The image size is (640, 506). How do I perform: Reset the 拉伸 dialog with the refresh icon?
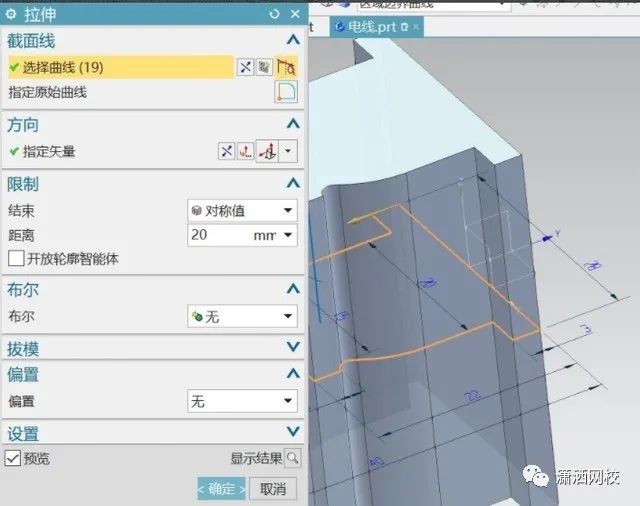(274, 14)
